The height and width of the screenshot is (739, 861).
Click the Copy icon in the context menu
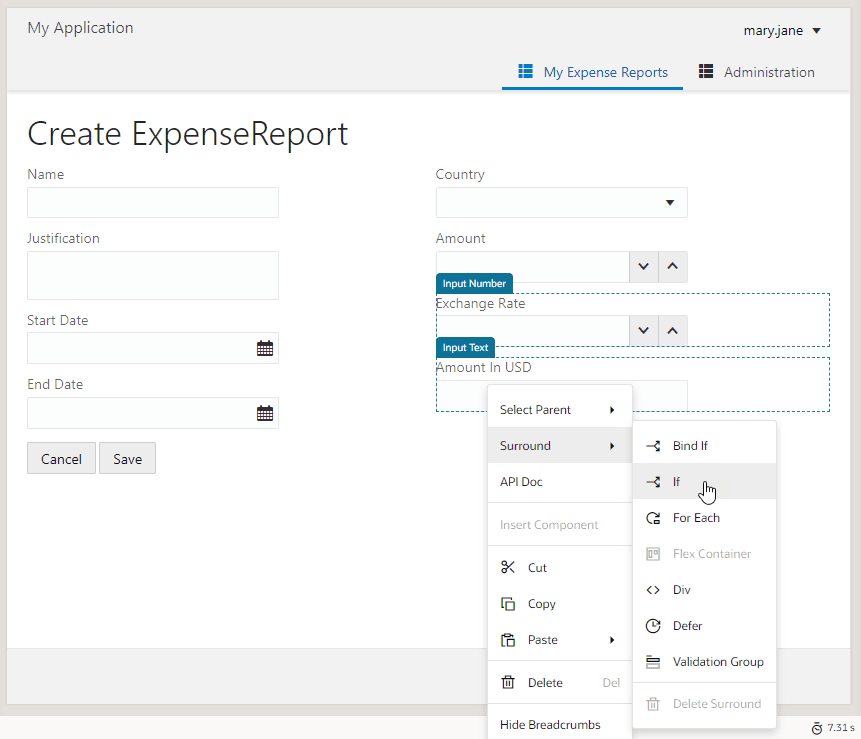pyautogui.click(x=508, y=603)
